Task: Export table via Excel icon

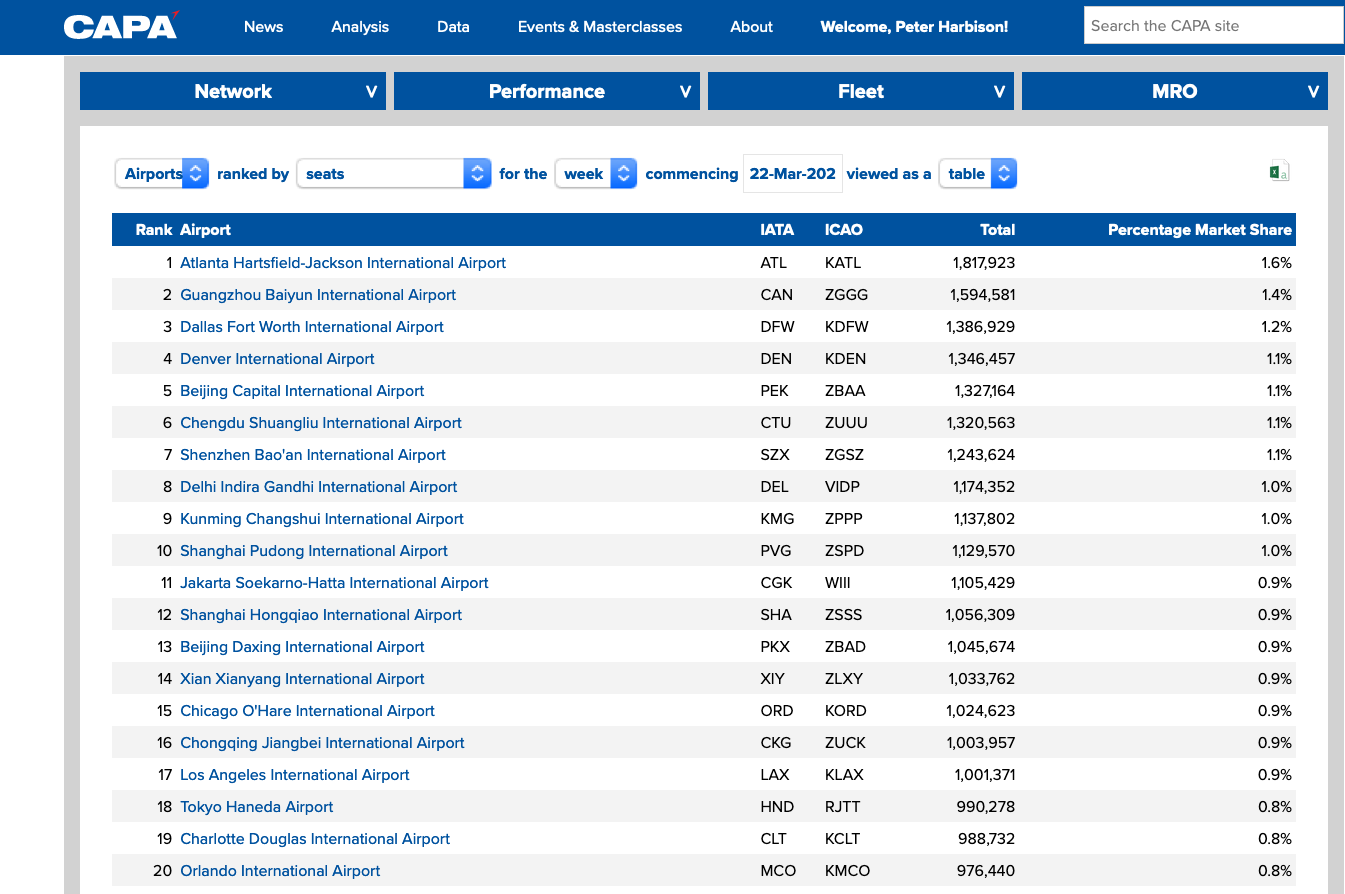Action: [x=1278, y=172]
